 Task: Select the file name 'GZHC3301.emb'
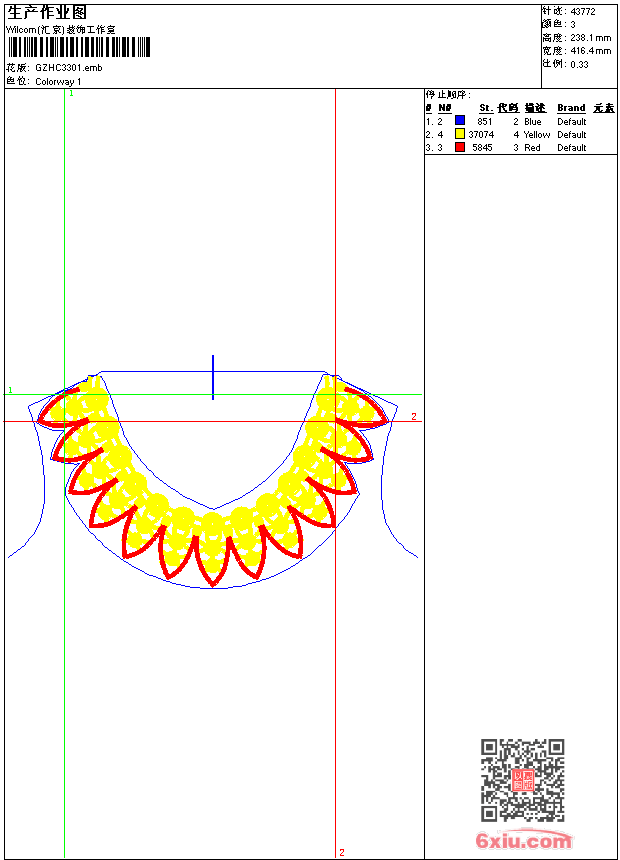(69, 68)
